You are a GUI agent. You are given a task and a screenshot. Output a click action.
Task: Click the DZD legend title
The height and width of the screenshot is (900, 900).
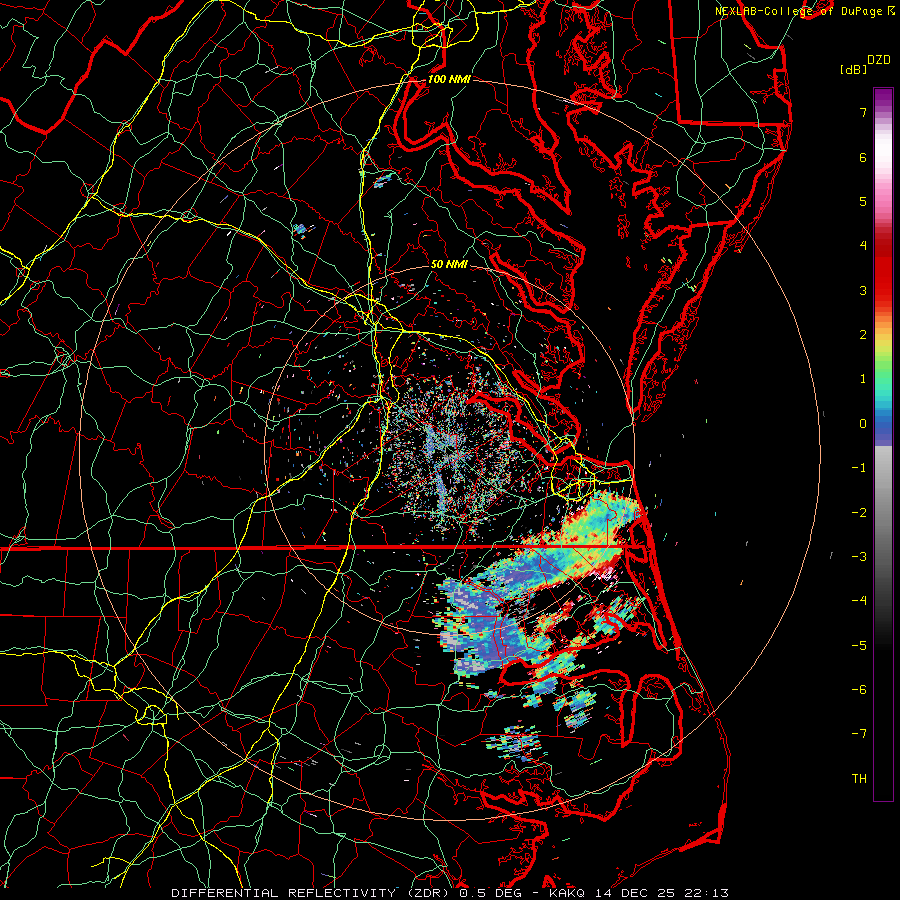point(878,60)
